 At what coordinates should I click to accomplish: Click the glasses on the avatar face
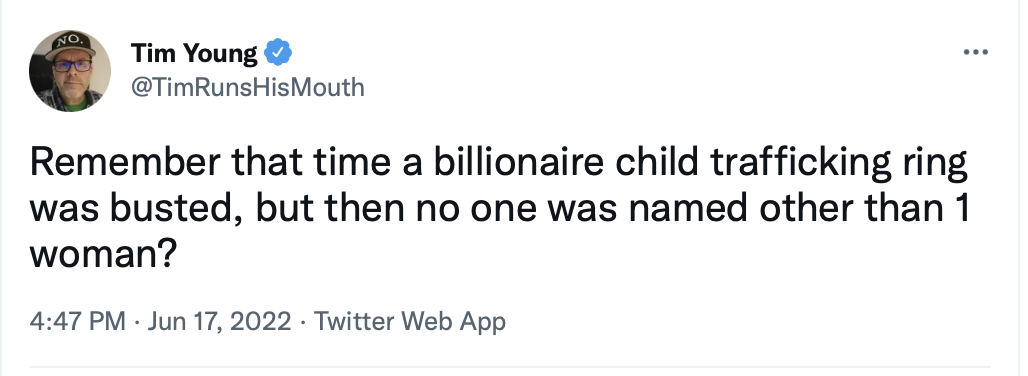(72, 66)
